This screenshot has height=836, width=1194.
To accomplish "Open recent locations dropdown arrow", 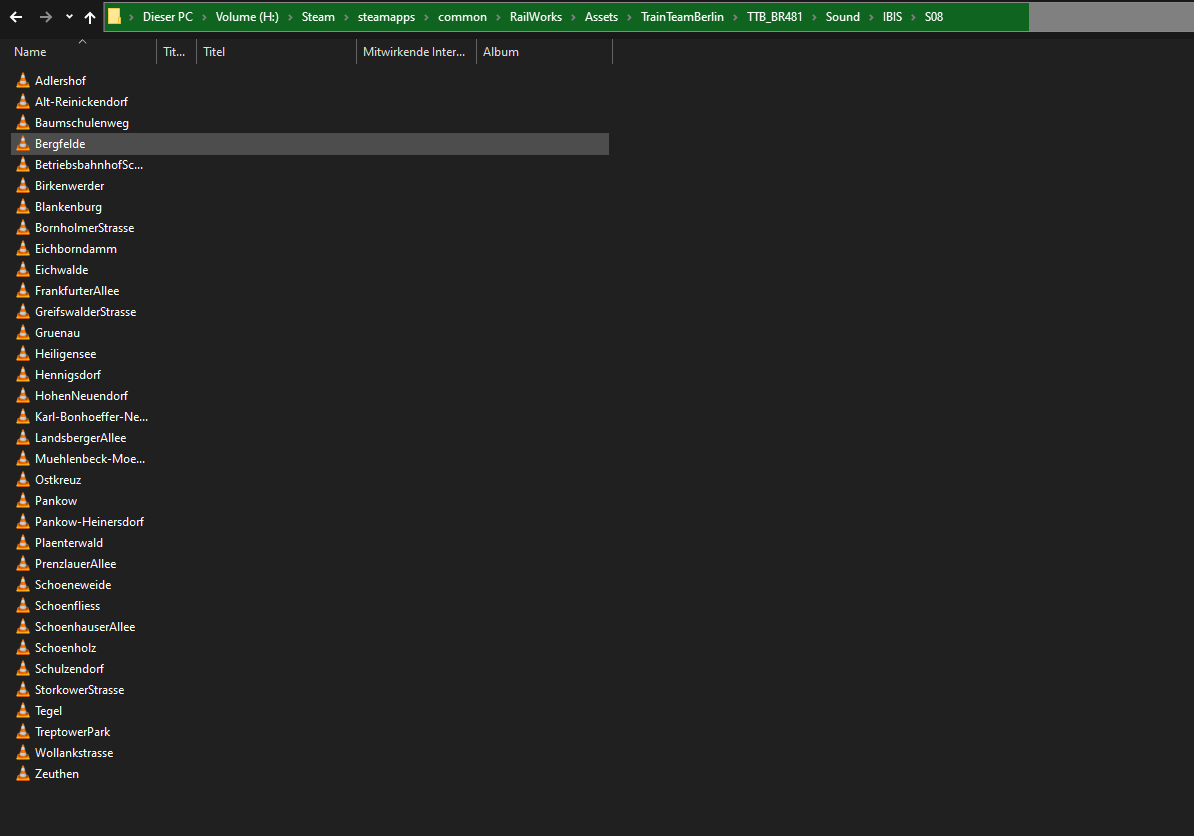I will [x=69, y=17].
